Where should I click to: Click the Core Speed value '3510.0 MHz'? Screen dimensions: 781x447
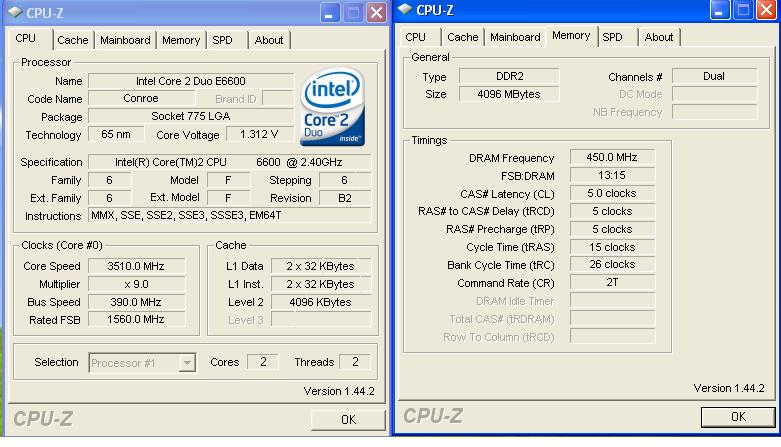(136, 266)
